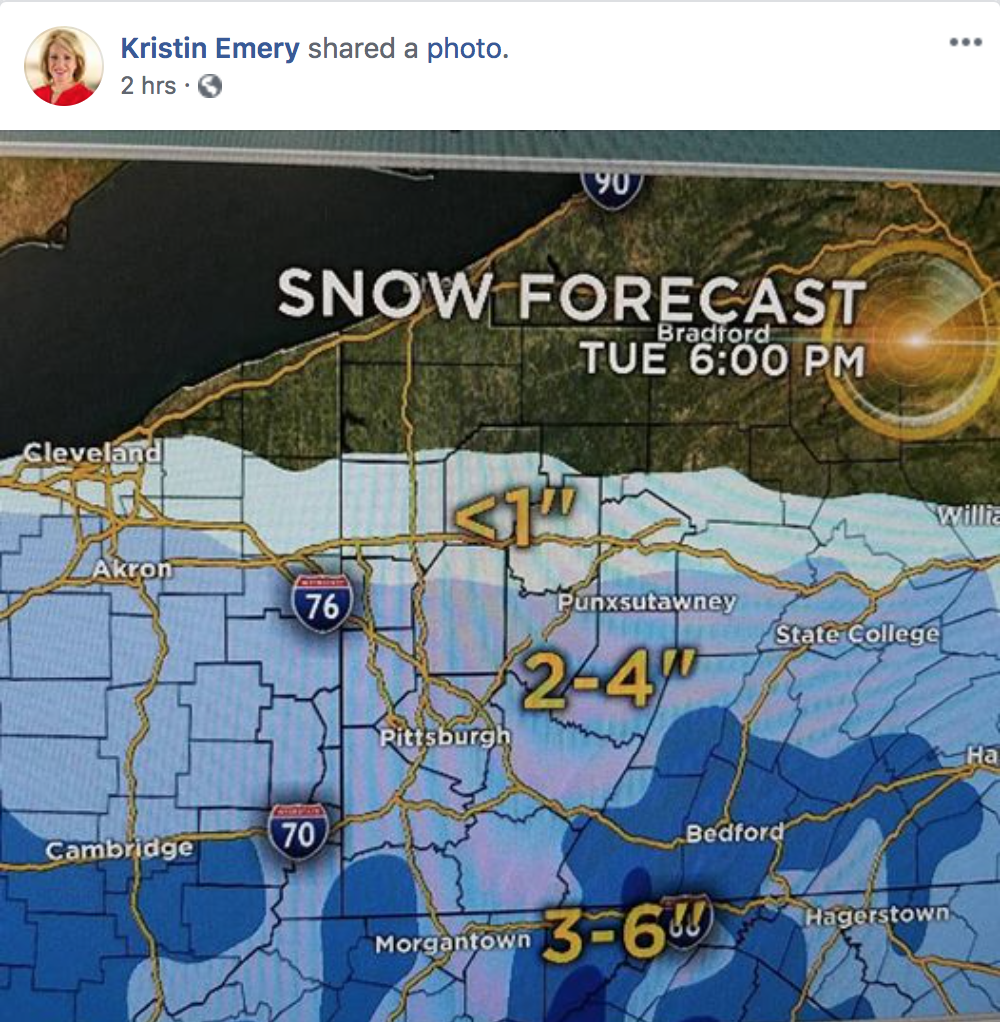Click the 3-6" snowfall label
This screenshot has width=1000, height=1022.
pos(626,930)
